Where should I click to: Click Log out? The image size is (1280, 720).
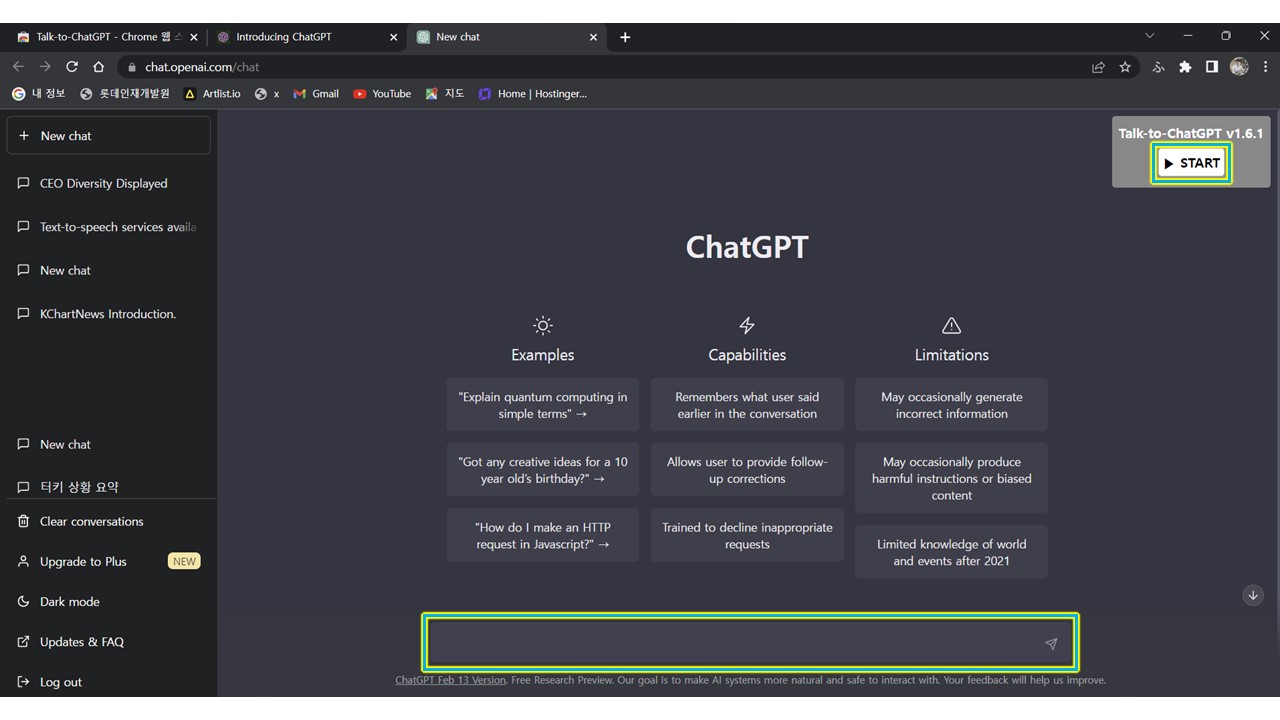tap(109, 682)
